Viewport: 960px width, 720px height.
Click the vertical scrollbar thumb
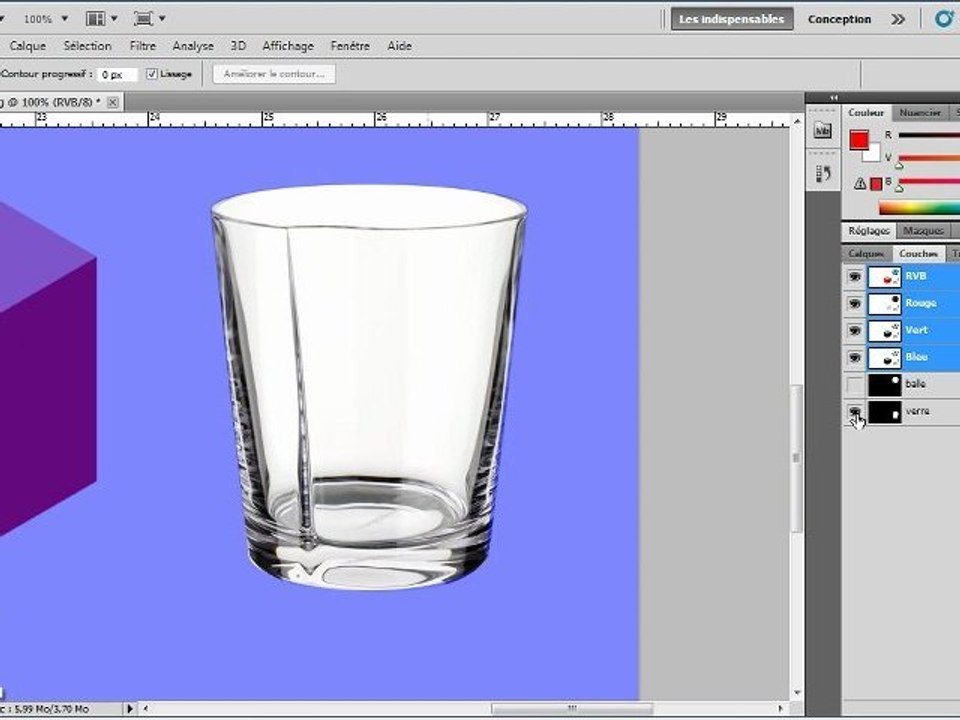coord(797,458)
